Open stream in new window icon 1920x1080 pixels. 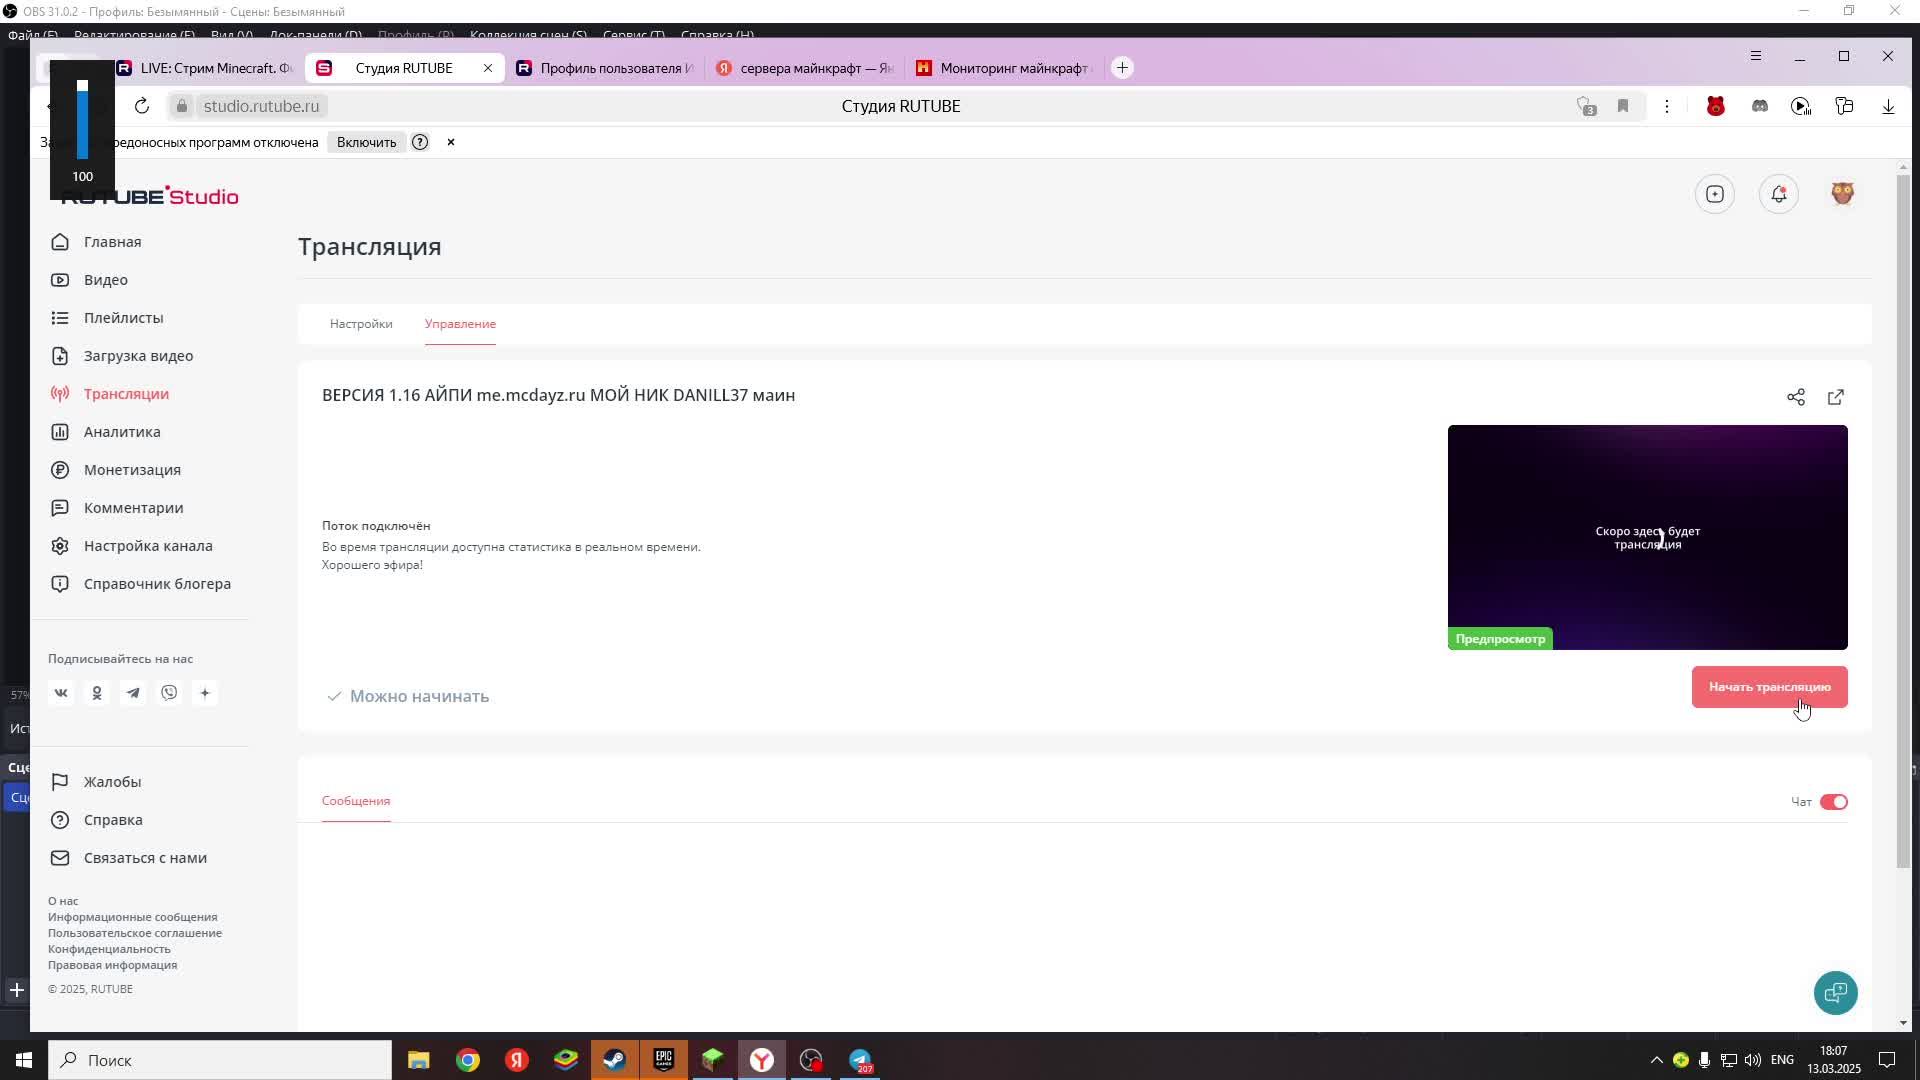tap(1836, 397)
